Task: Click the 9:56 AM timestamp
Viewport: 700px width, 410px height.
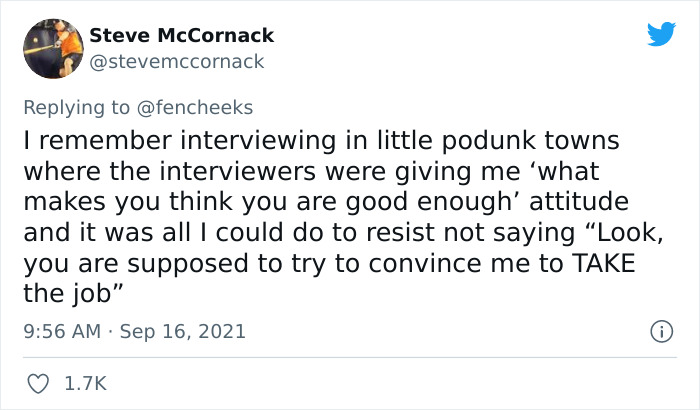Action: pyautogui.click(x=59, y=330)
